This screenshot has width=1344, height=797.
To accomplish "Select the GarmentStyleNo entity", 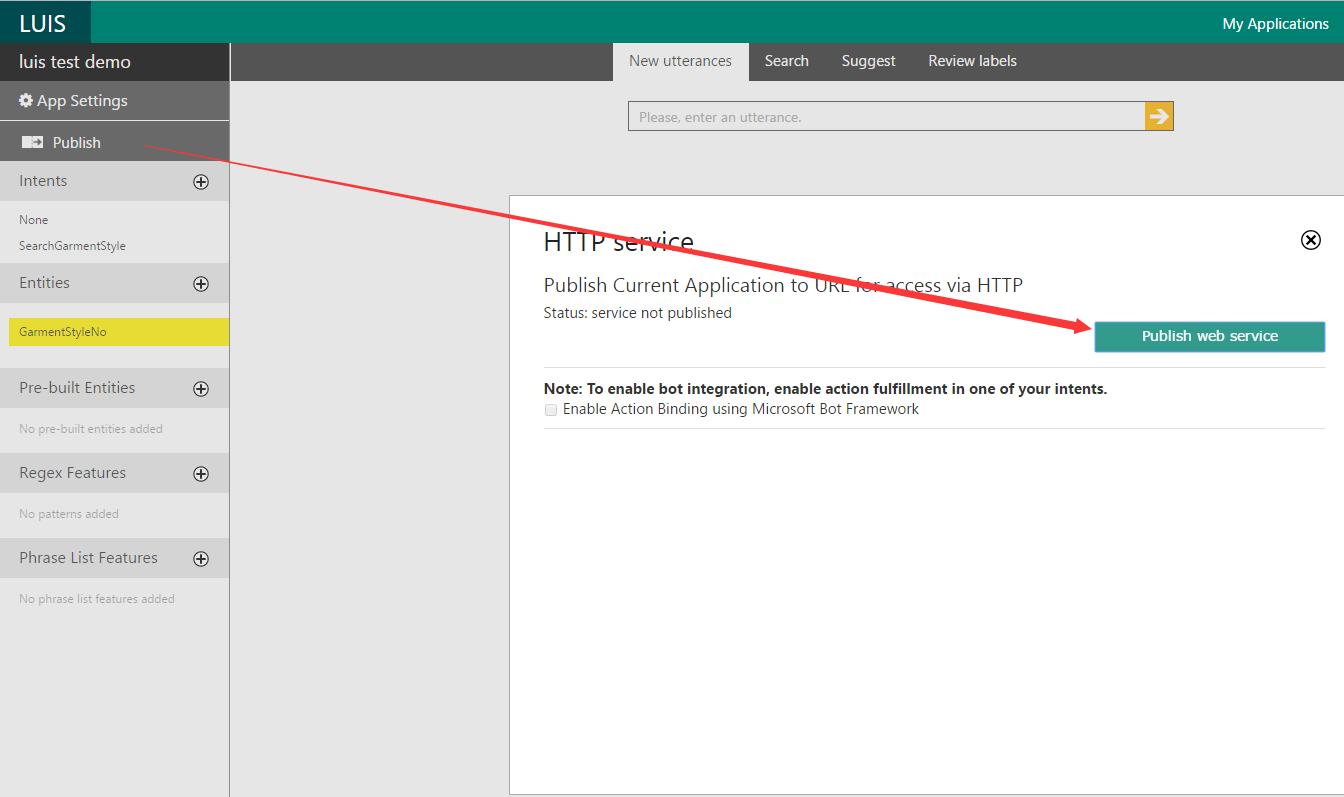I will [x=119, y=332].
